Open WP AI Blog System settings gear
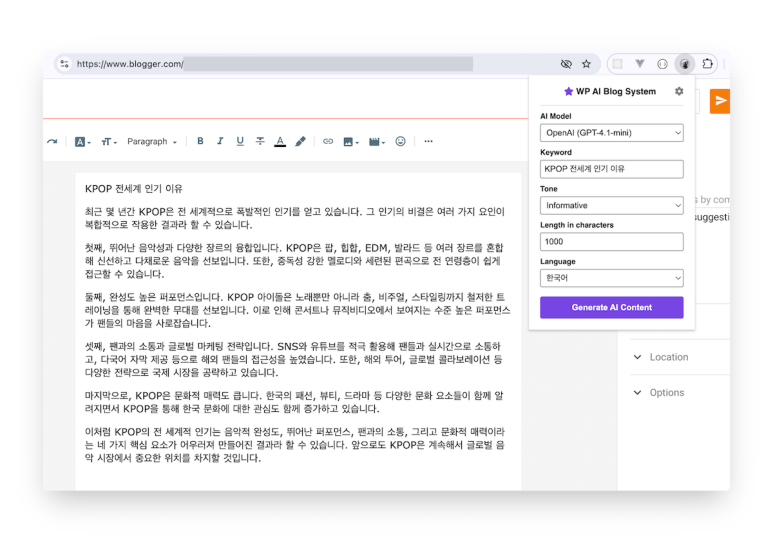 coord(679,91)
